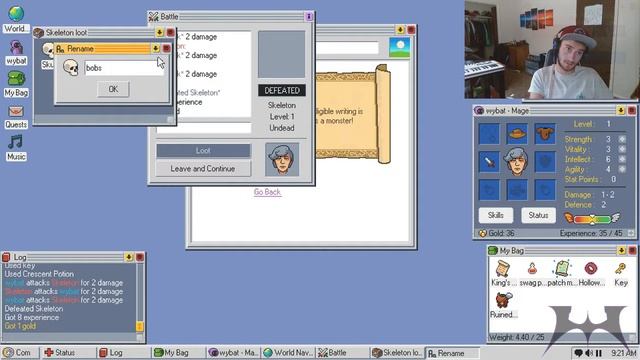
Task: Click the alignment color gauge
Action: (x=592, y=219)
